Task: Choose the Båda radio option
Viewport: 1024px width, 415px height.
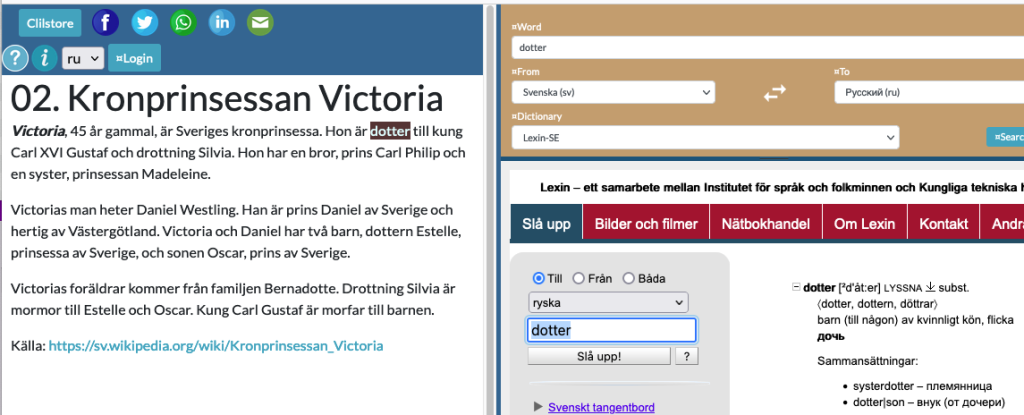Action: click(x=629, y=279)
